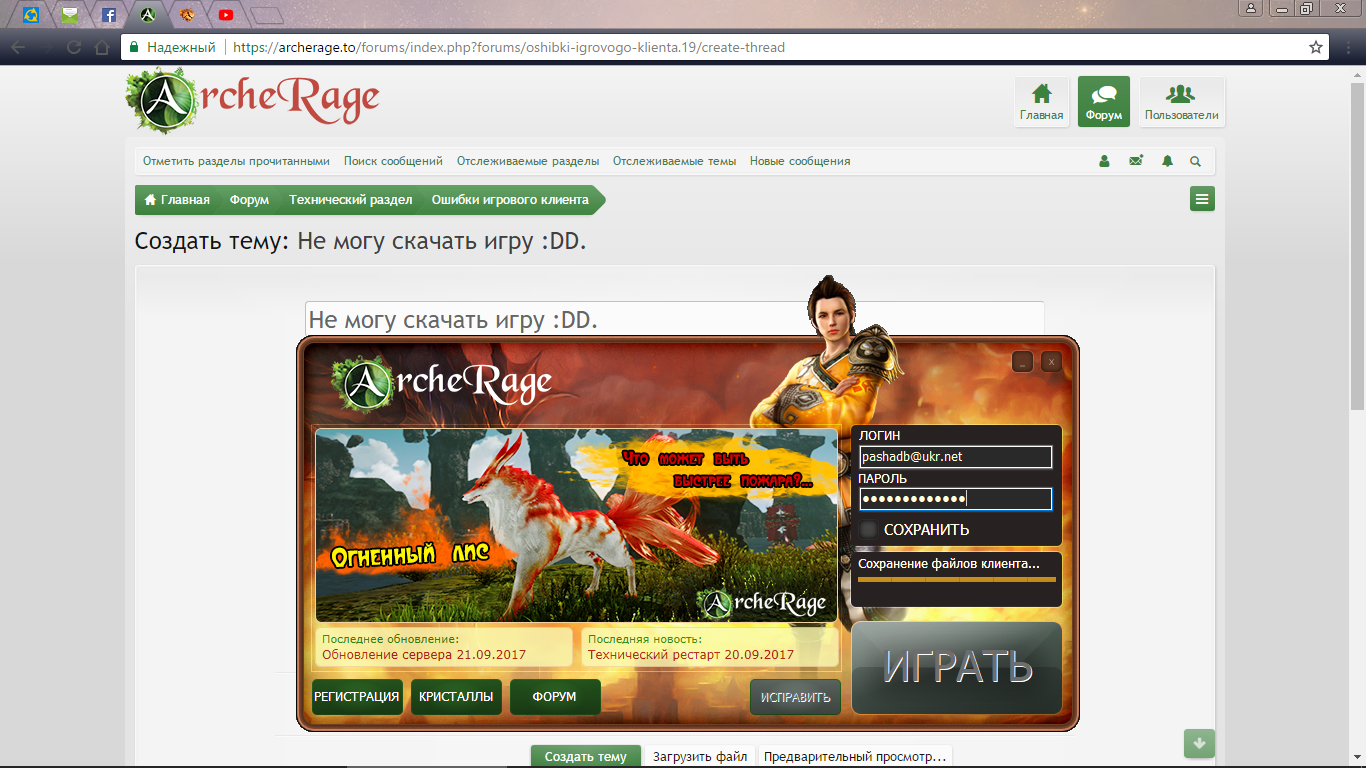Click the Chrome profile person button
Screen dimensions: 1366x768
[x=1251, y=8]
